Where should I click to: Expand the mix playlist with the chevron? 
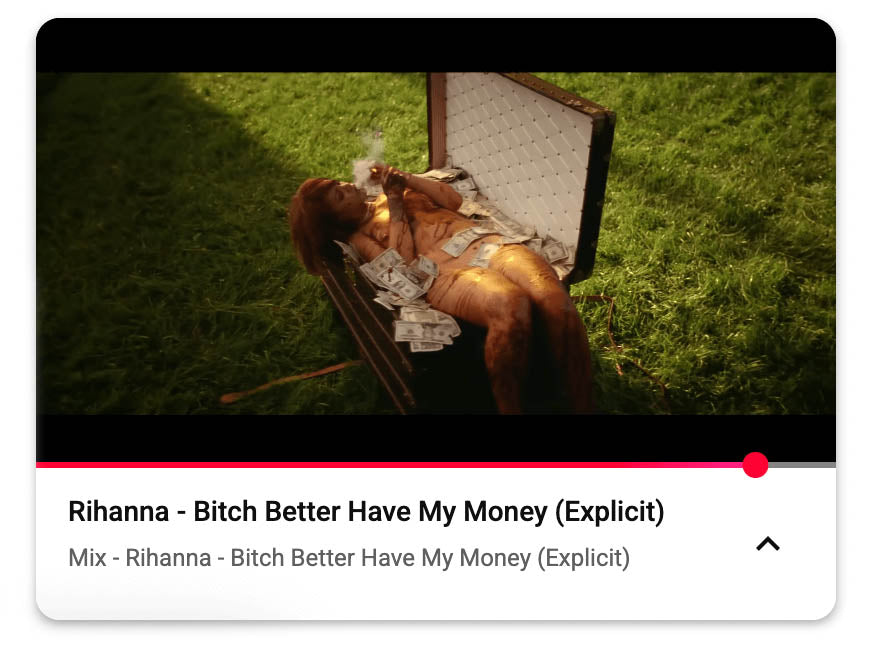767,543
